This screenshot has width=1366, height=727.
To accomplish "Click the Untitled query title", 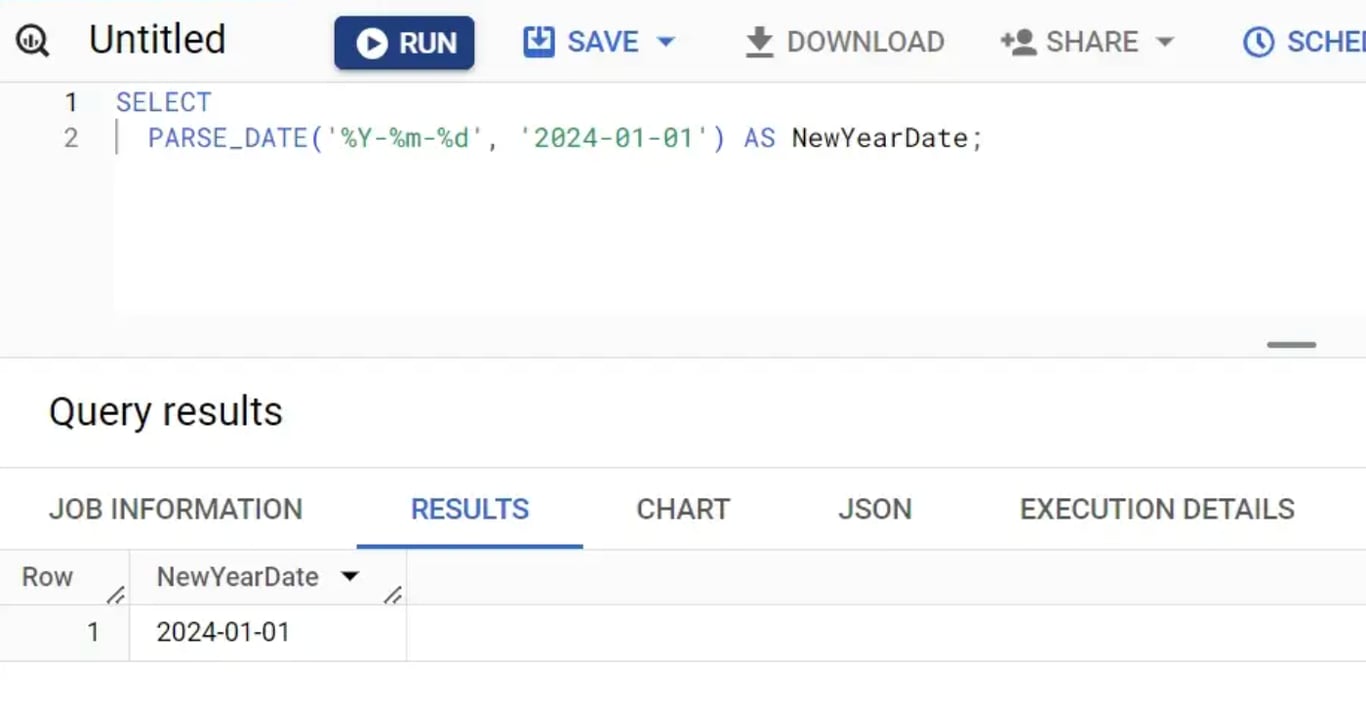I will (x=157, y=40).
